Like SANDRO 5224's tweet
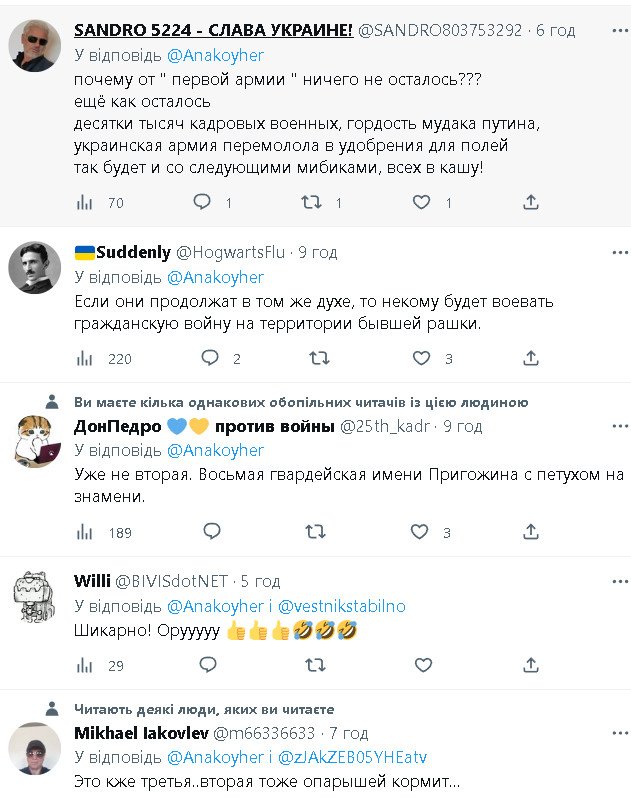The image size is (631, 798). 422,202
